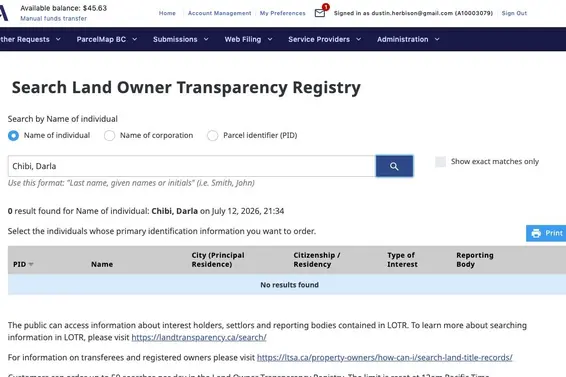Enable Show exact matches only checkbox
Image resolution: width=566 pixels, height=377 pixels.
coord(440,161)
